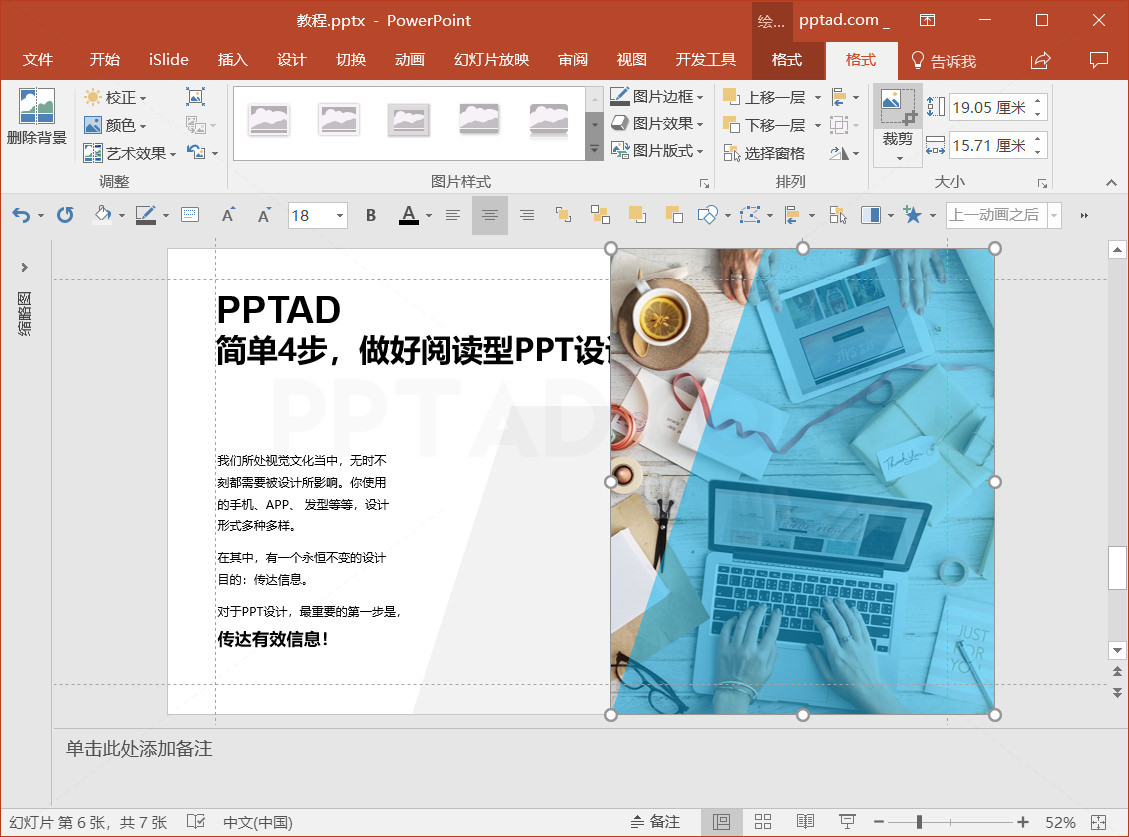Click the zoom slider handle

tap(919, 822)
